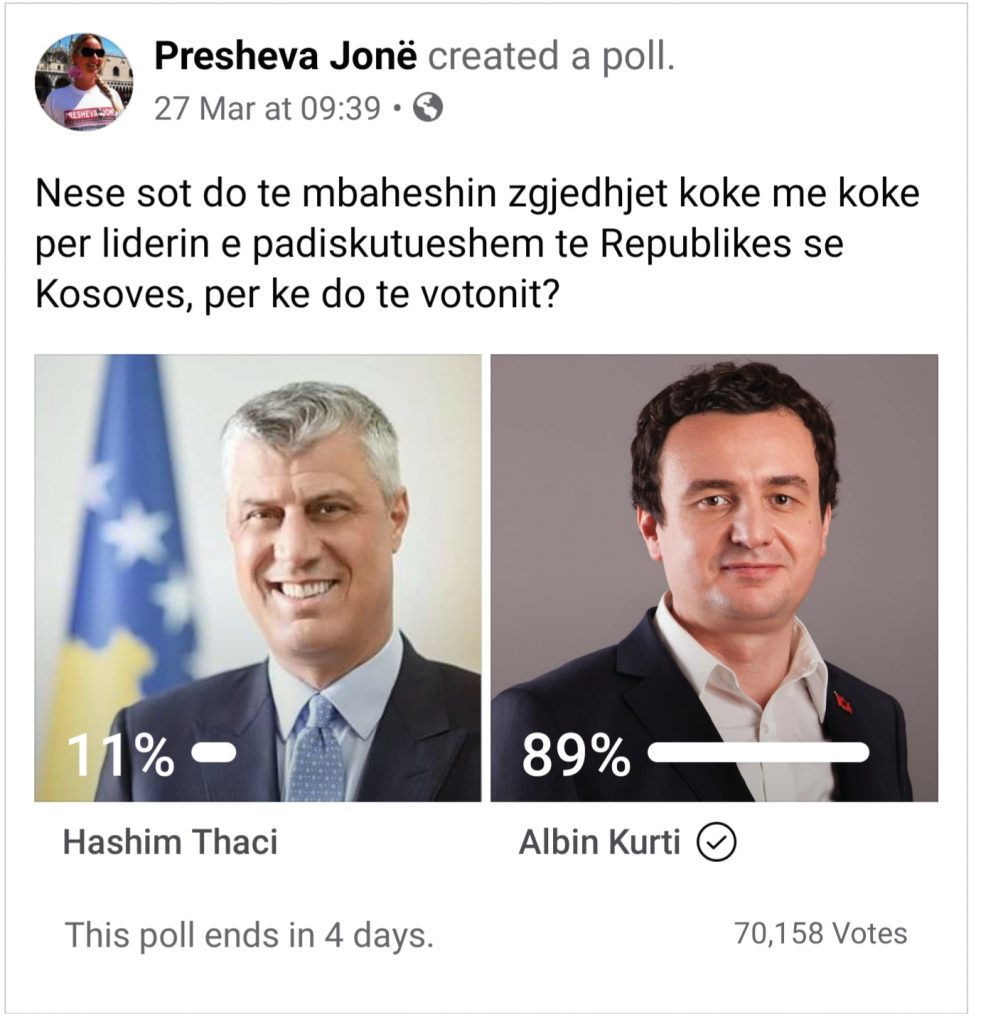Viewport: 998px width, 1024px height.
Task: Toggle the checkmark next to Albin Kurti
Action: coord(716,844)
